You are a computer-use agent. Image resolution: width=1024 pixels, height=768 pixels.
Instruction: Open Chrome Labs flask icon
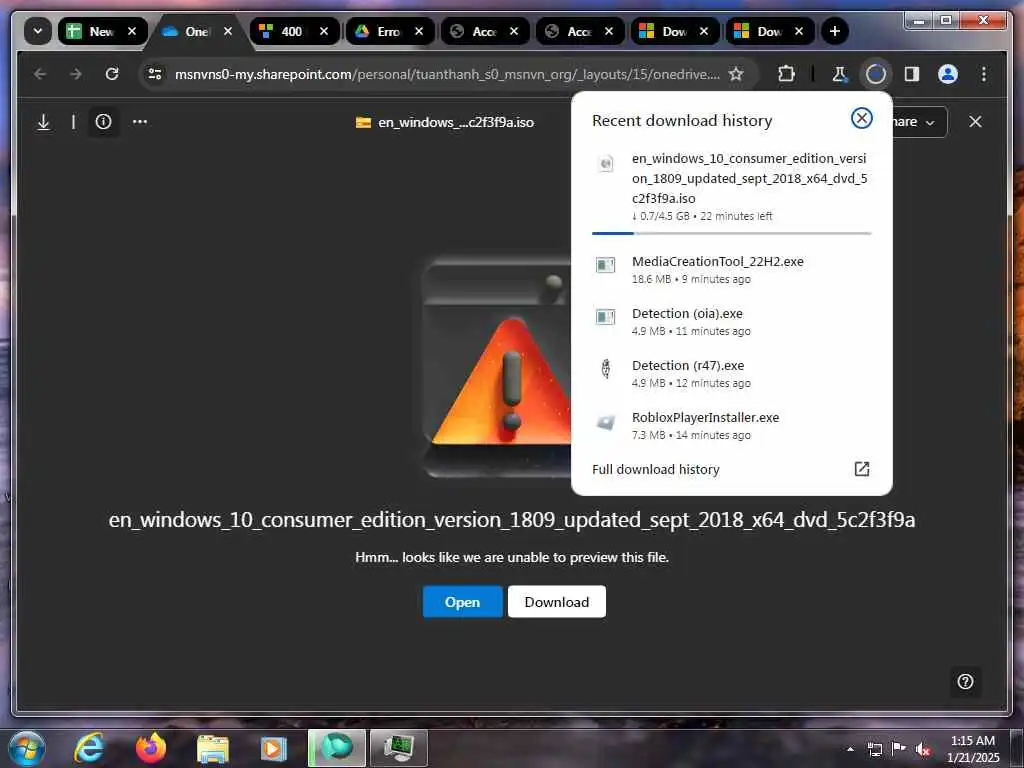pos(840,74)
